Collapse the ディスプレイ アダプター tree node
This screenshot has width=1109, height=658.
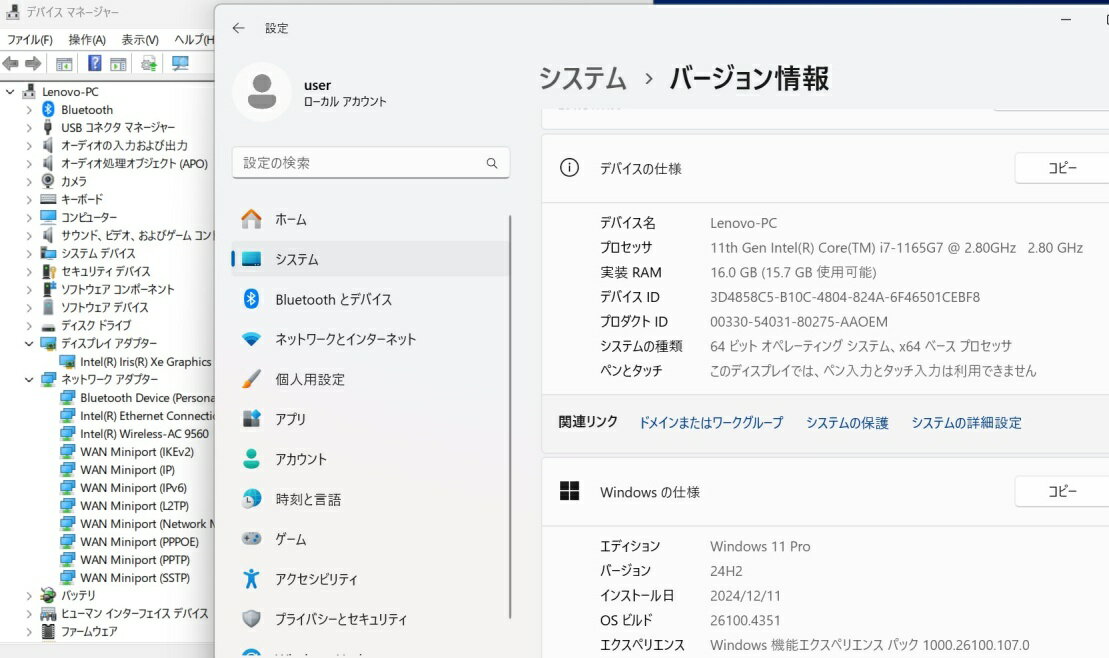pyautogui.click(x=28, y=344)
